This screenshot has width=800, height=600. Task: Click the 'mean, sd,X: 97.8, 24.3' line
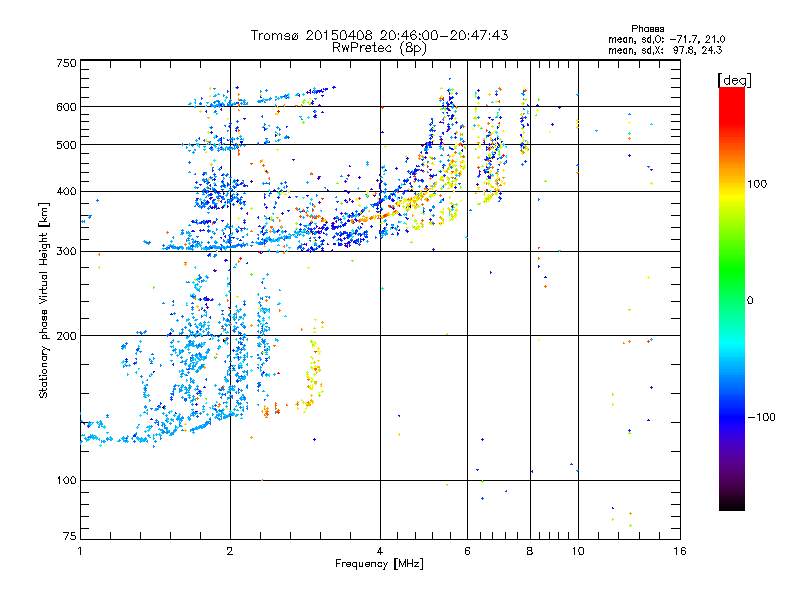[x=665, y=51]
